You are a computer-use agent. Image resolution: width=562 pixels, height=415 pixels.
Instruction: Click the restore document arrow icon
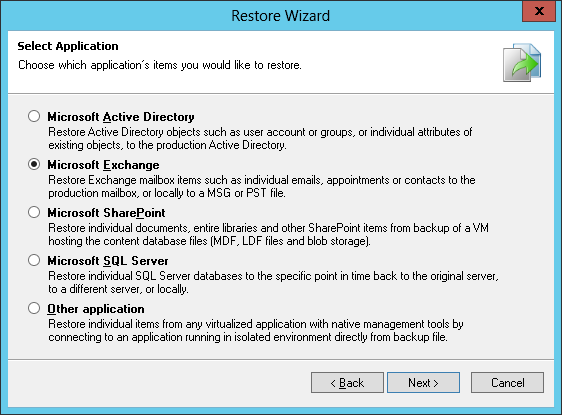click(522, 63)
